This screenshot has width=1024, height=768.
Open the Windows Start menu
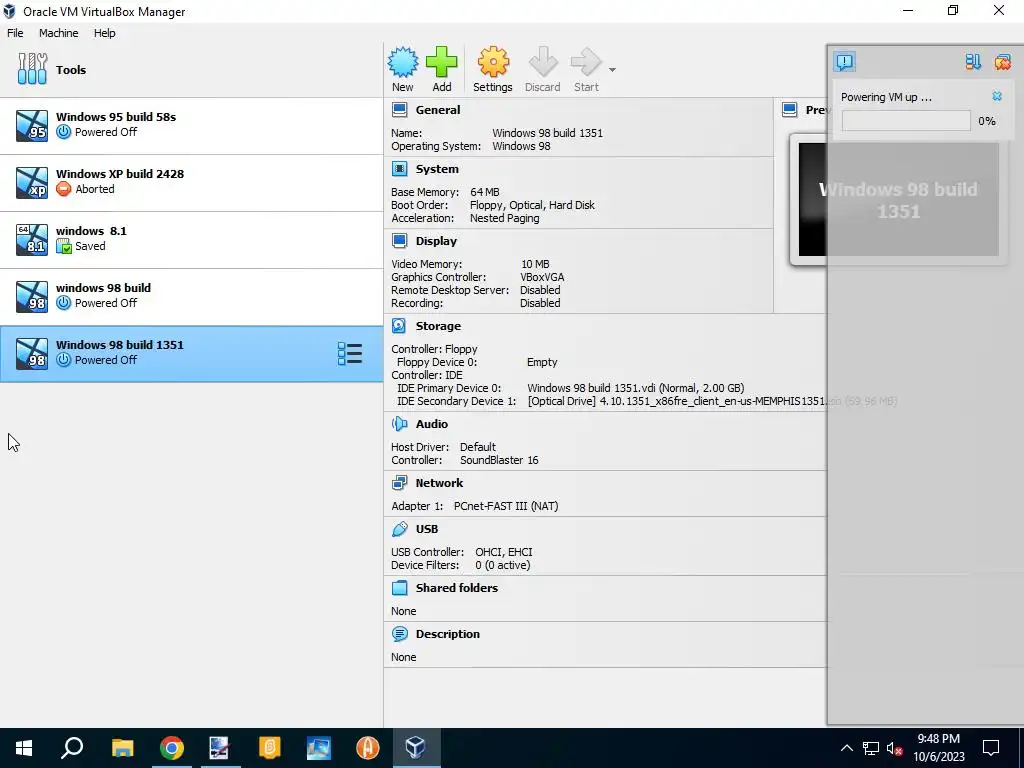tap(24, 748)
